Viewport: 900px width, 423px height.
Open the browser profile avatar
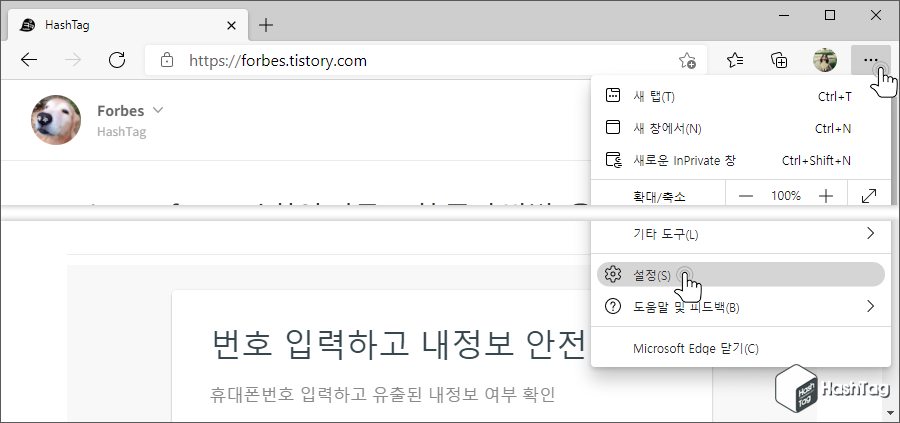pos(825,60)
